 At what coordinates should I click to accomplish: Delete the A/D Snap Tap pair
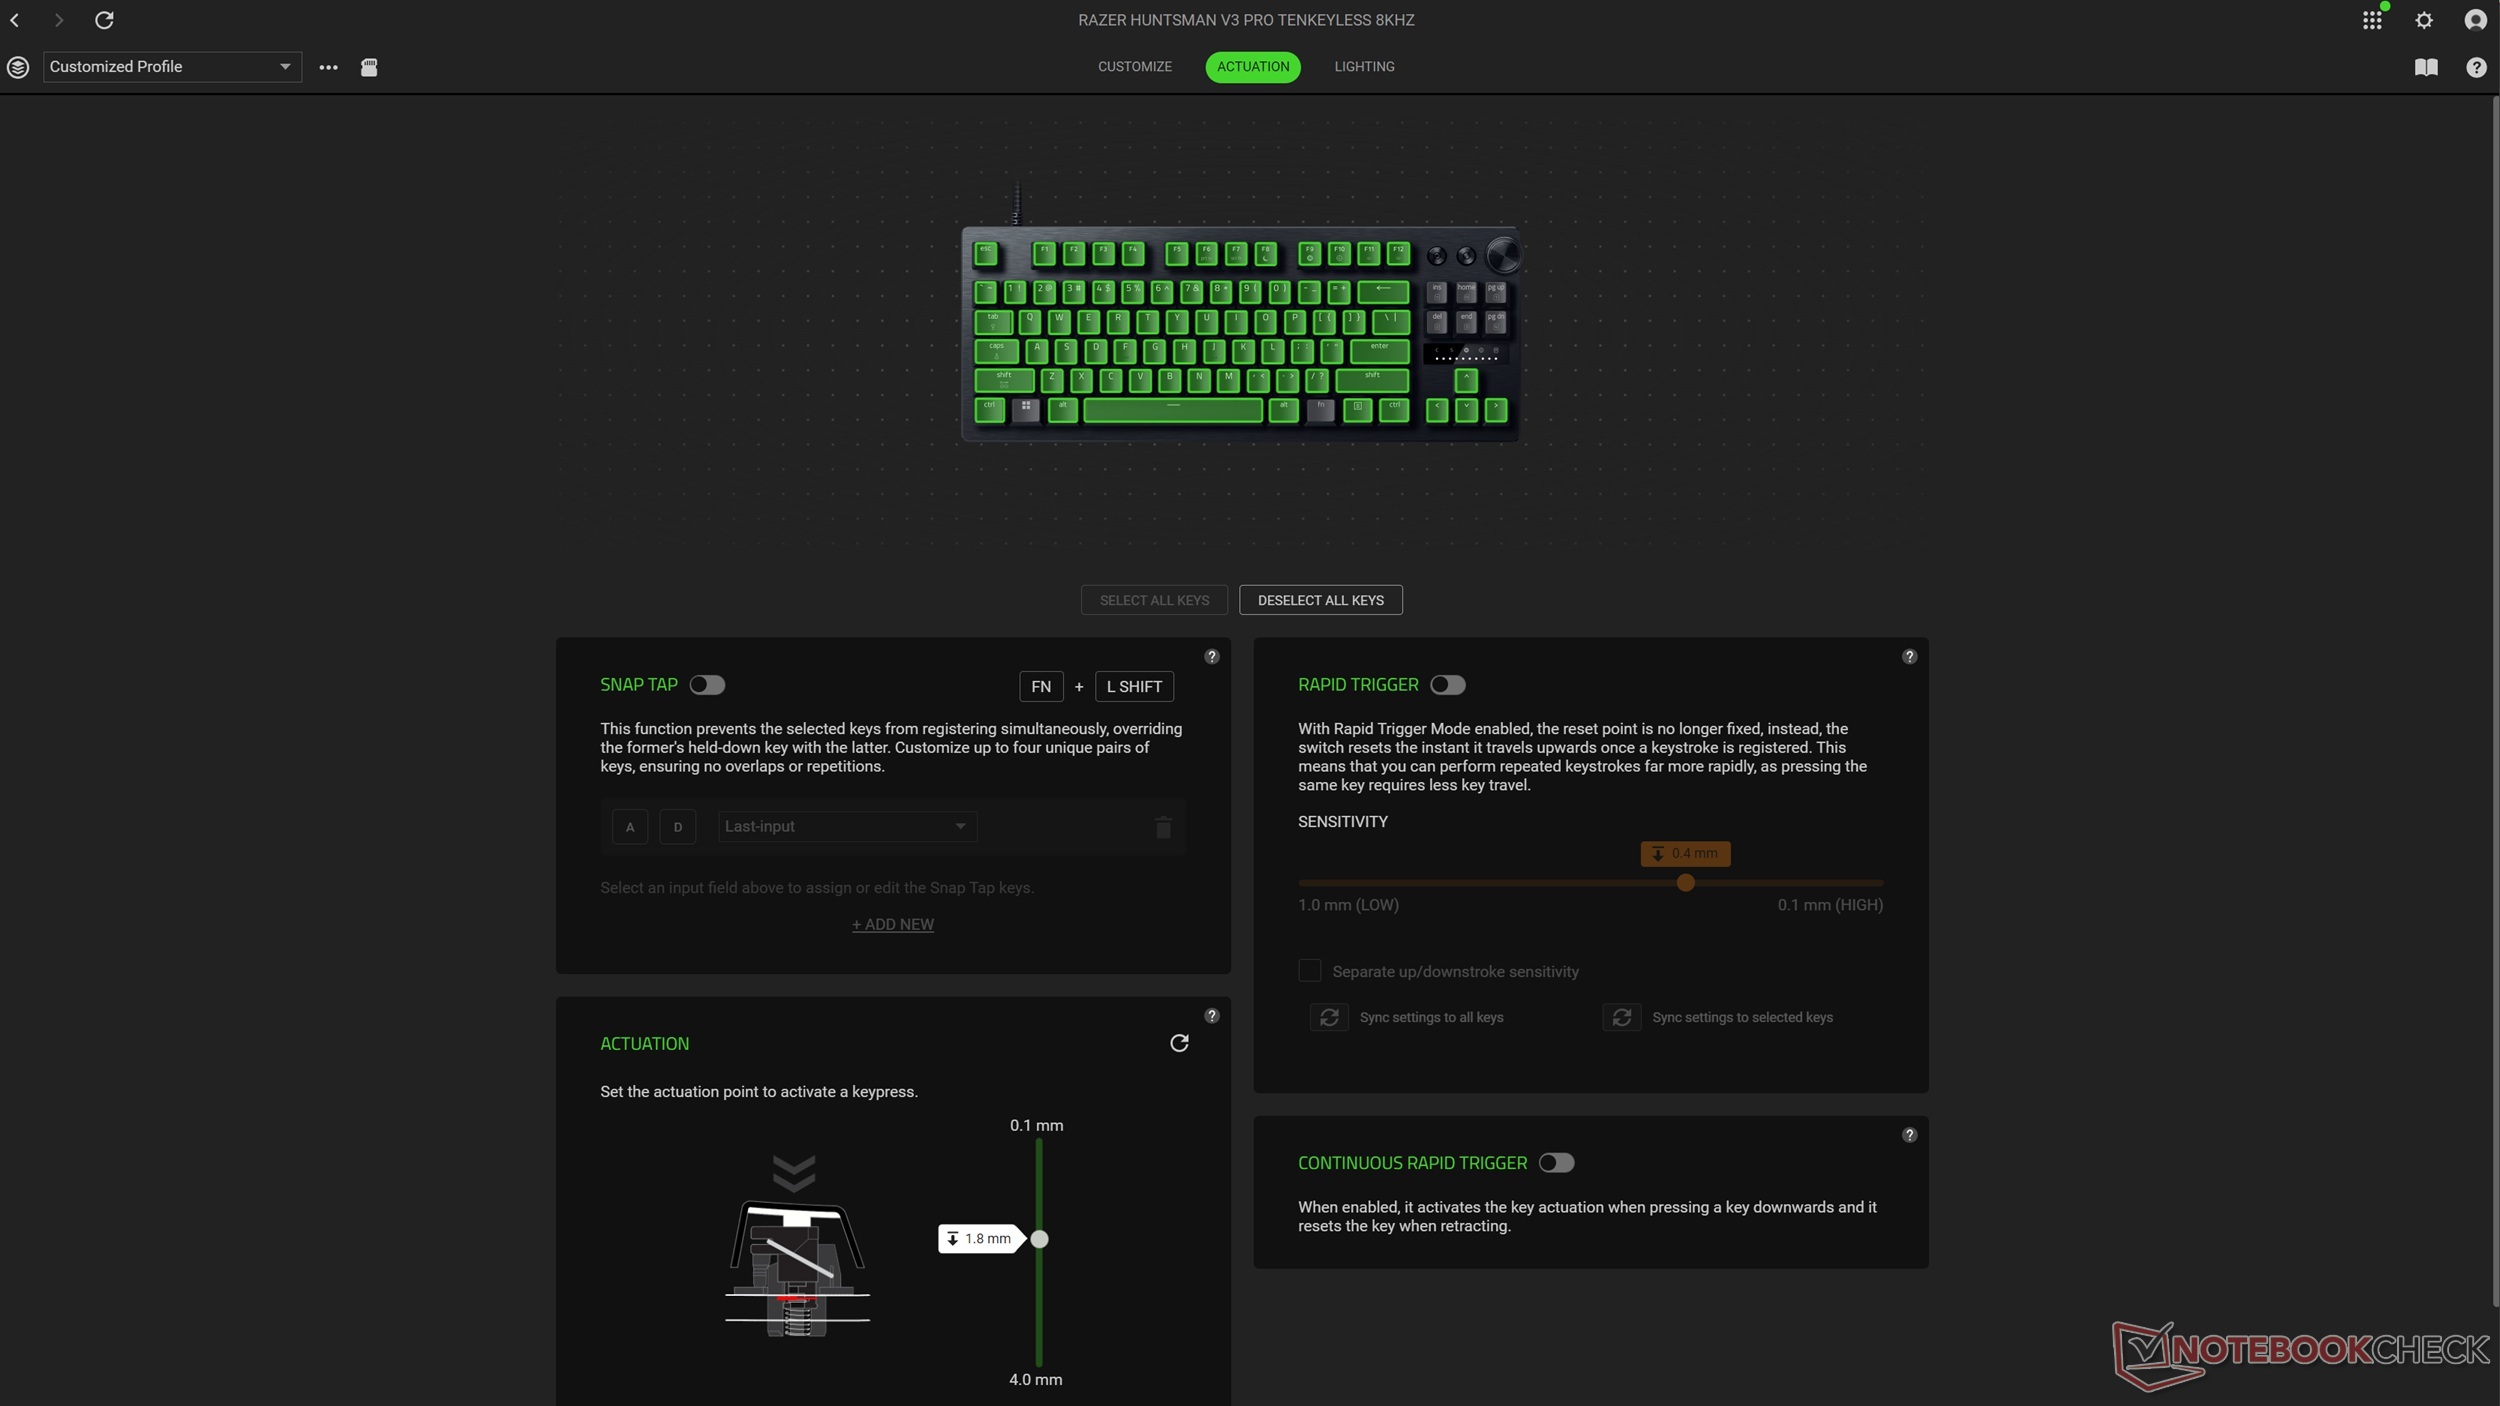point(1163,827)
